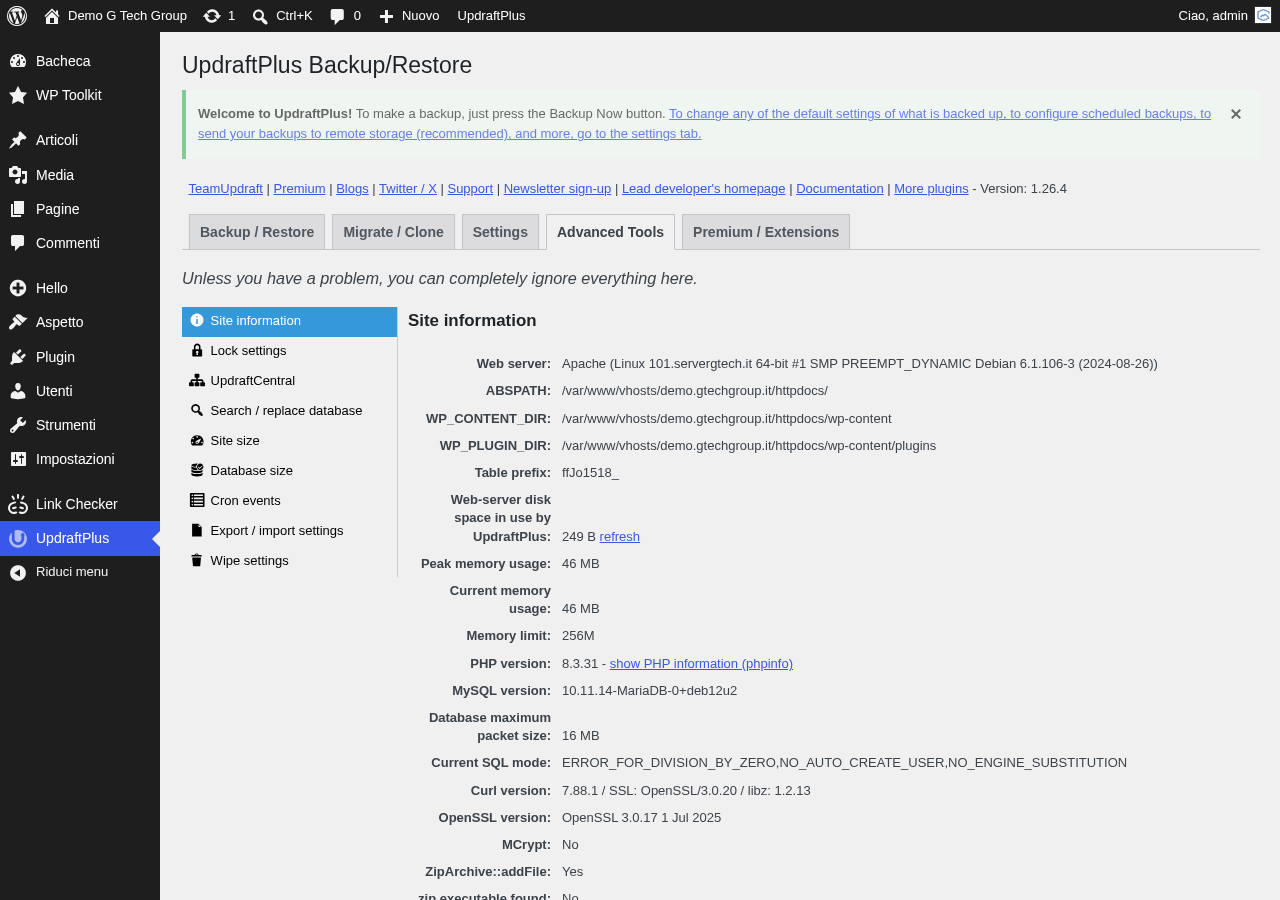Click the Aspetto paintbrush icon
This screenshot has height=900, width=1280.
click(x=18, y=322)
